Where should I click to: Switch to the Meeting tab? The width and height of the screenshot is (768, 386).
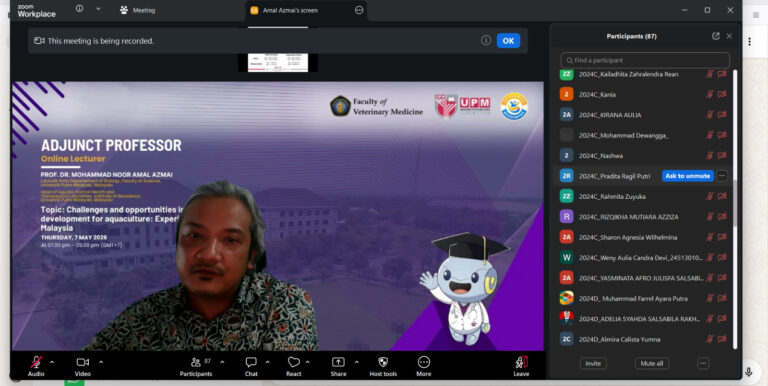pyautogui.click(x=138, y=10)
